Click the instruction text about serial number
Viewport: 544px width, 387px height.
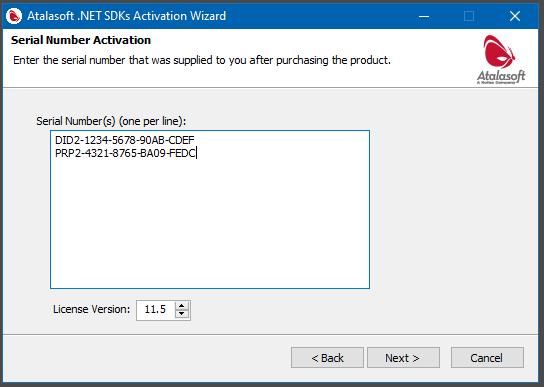click(202, 60)
